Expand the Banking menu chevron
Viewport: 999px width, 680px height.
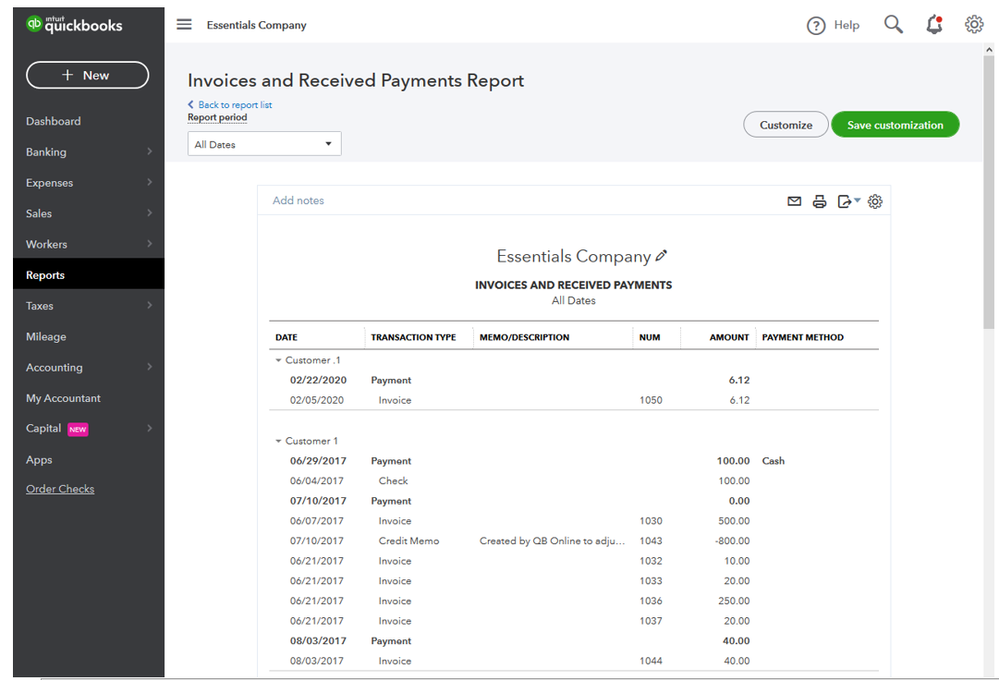point(150,152)
